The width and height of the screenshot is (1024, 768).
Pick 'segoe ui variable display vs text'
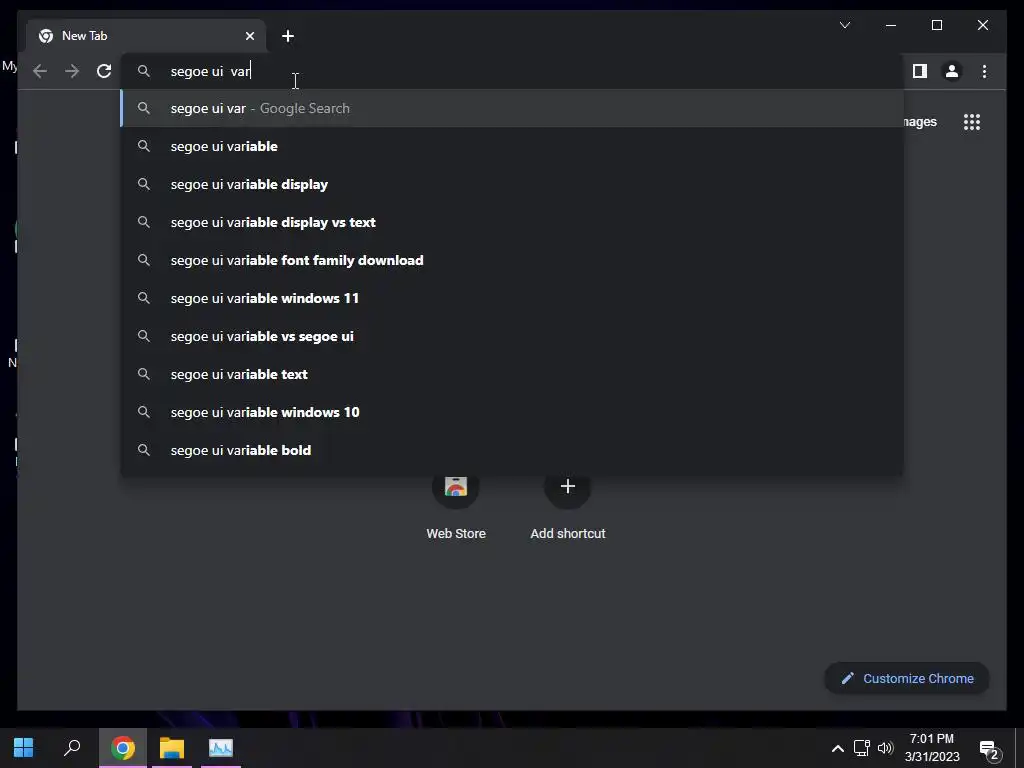click(512, 222)
